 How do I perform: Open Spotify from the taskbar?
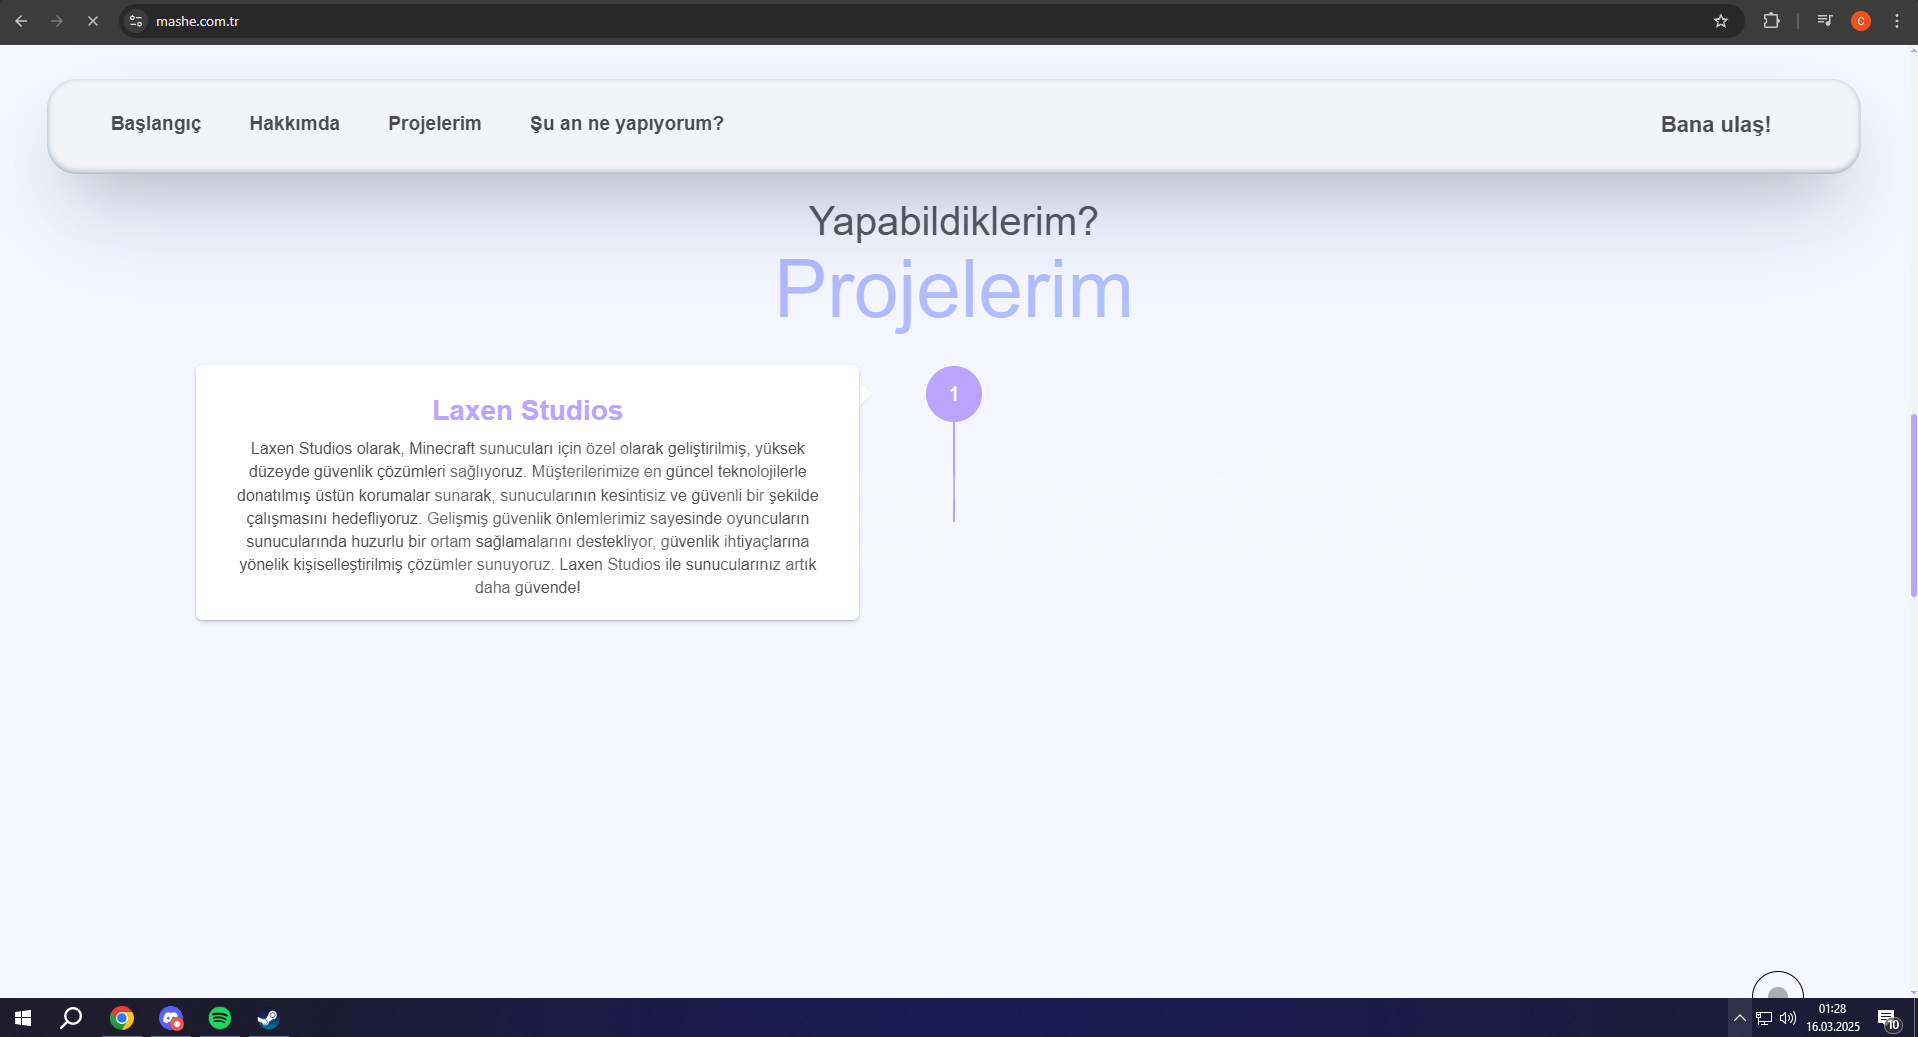pos(220,1018)
